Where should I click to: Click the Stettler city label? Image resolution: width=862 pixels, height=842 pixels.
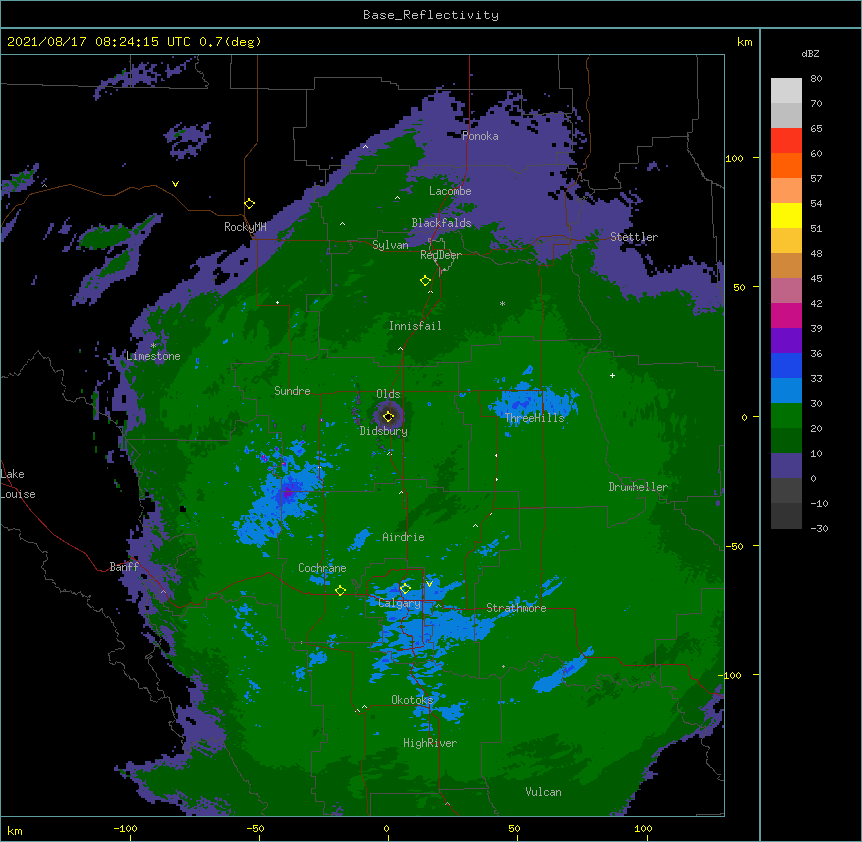coord(634,237)
